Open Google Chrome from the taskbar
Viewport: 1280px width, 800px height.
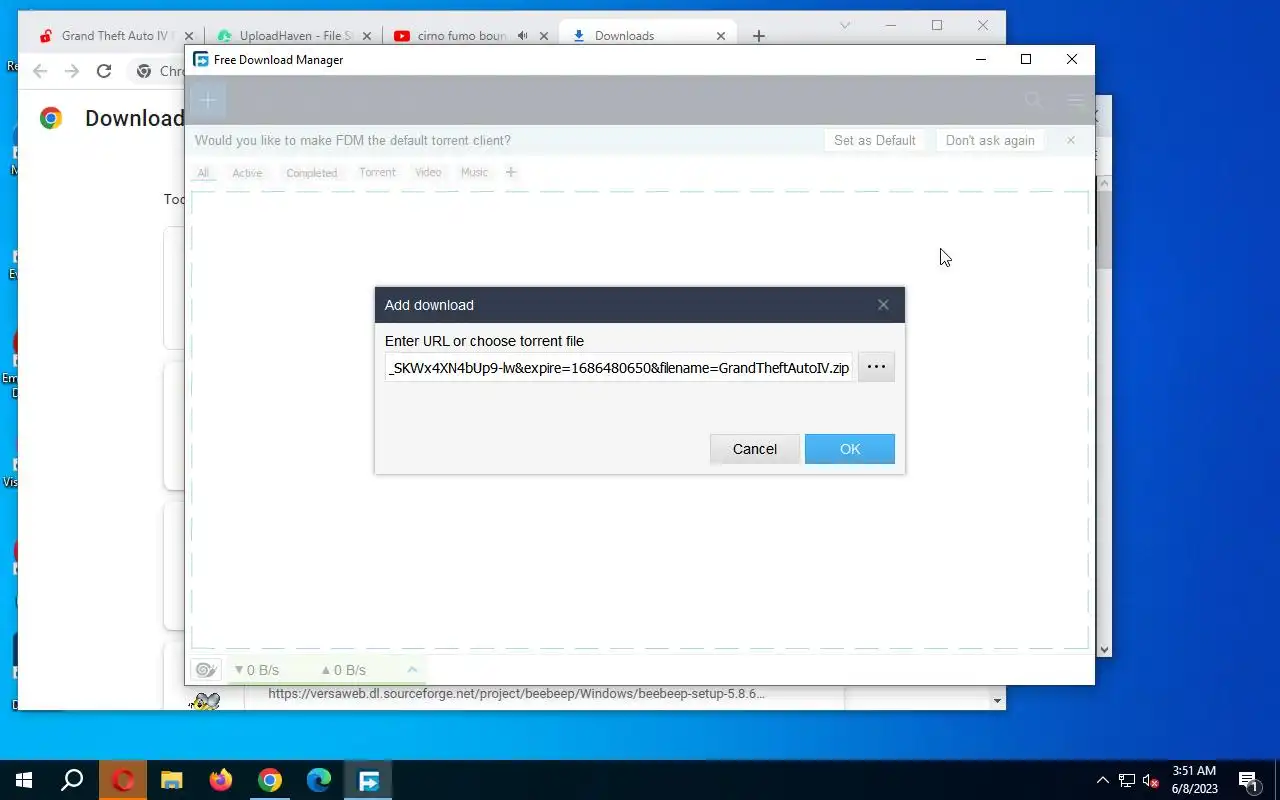(x=270, y=780)
